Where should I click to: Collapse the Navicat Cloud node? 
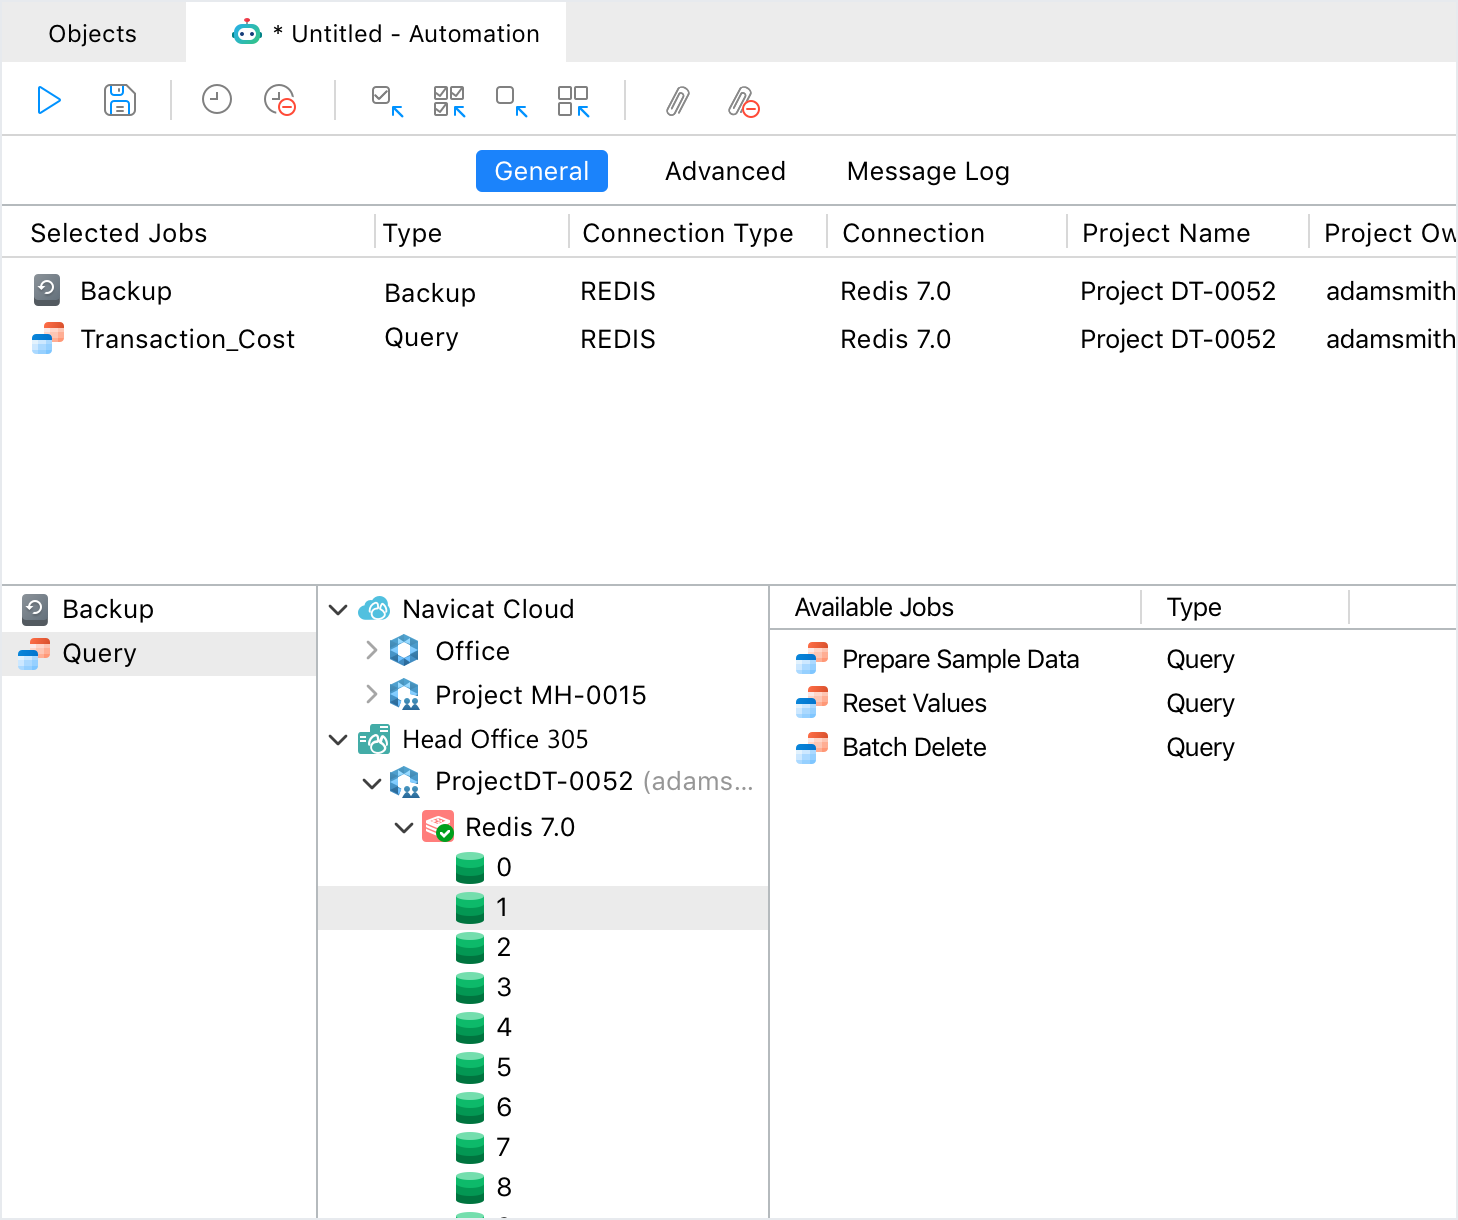[x=338, y=609]
